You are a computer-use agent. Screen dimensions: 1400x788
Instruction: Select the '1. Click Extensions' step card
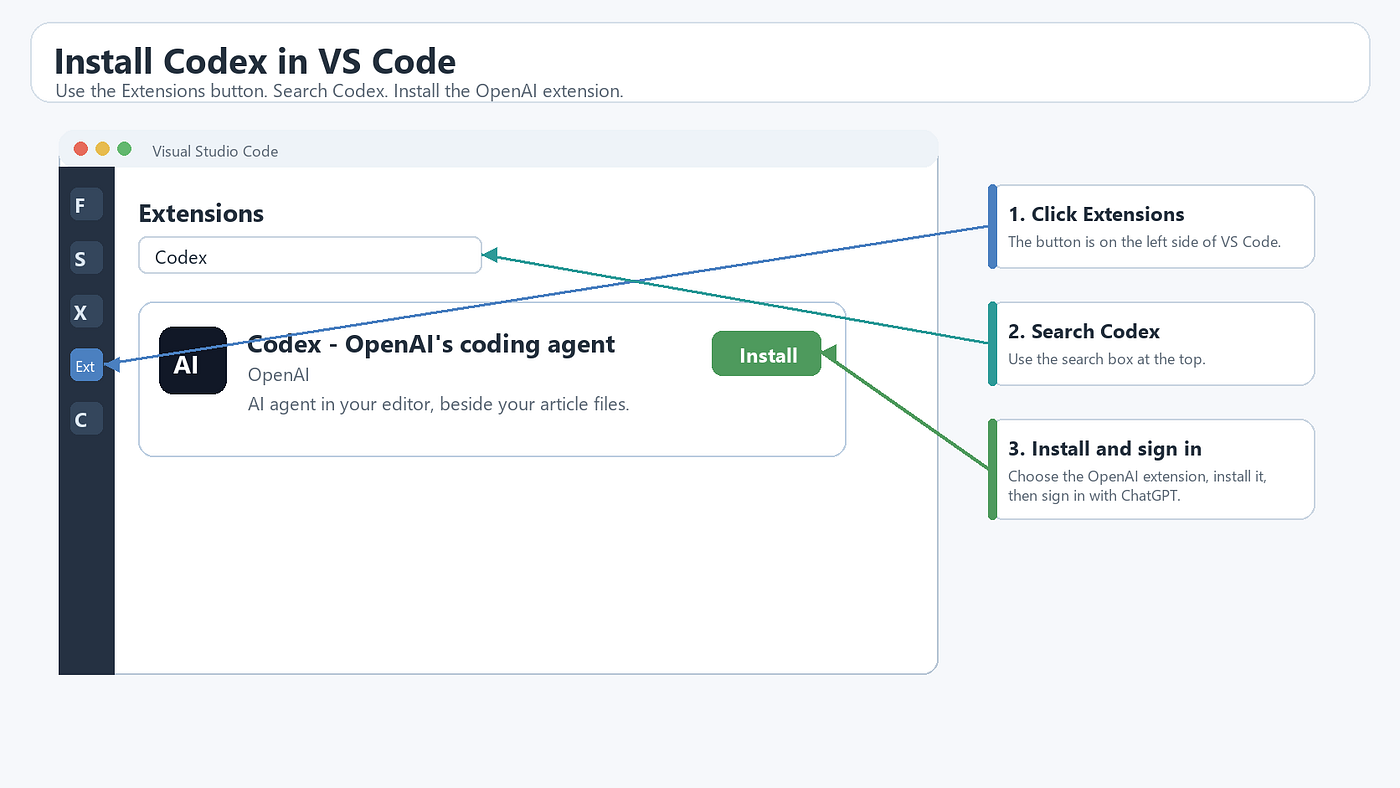(x=1151, y=227)
